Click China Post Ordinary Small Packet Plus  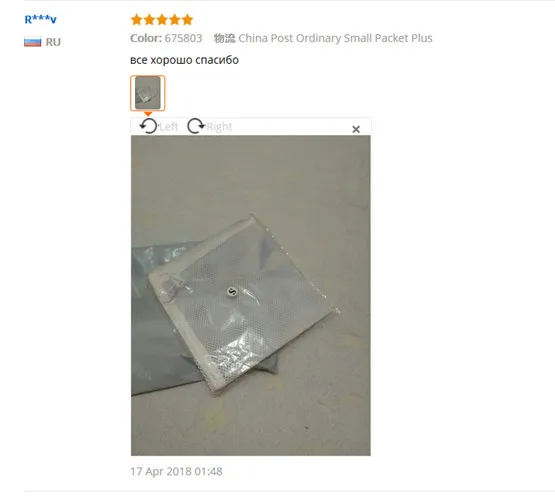tap(335, 38)
